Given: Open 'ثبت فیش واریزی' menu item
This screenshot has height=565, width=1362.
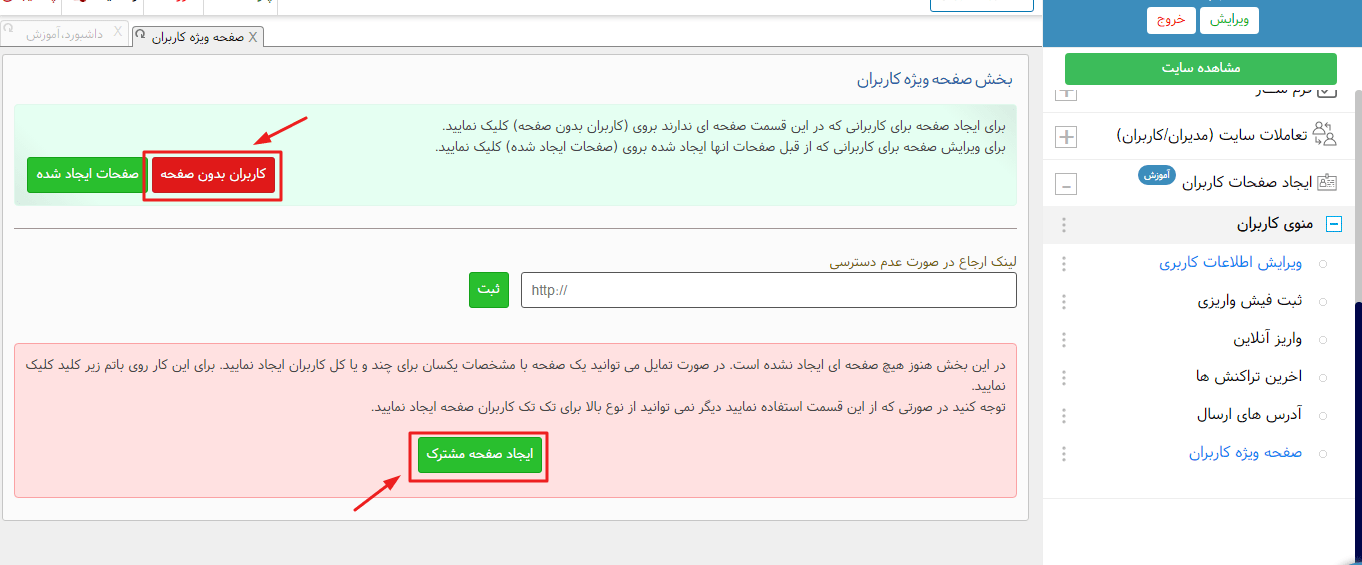Looking at the screenshot, I should (1250, 301).
